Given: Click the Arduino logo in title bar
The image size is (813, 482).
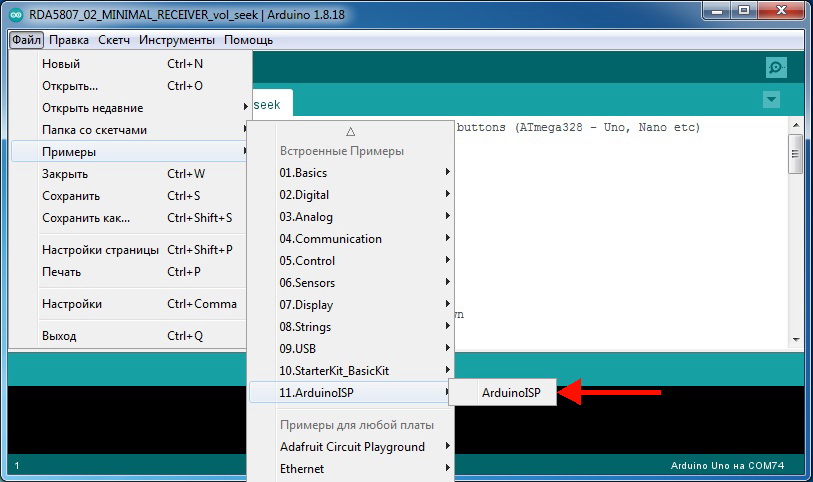Looking at the screenshot, I should point(17,15).
